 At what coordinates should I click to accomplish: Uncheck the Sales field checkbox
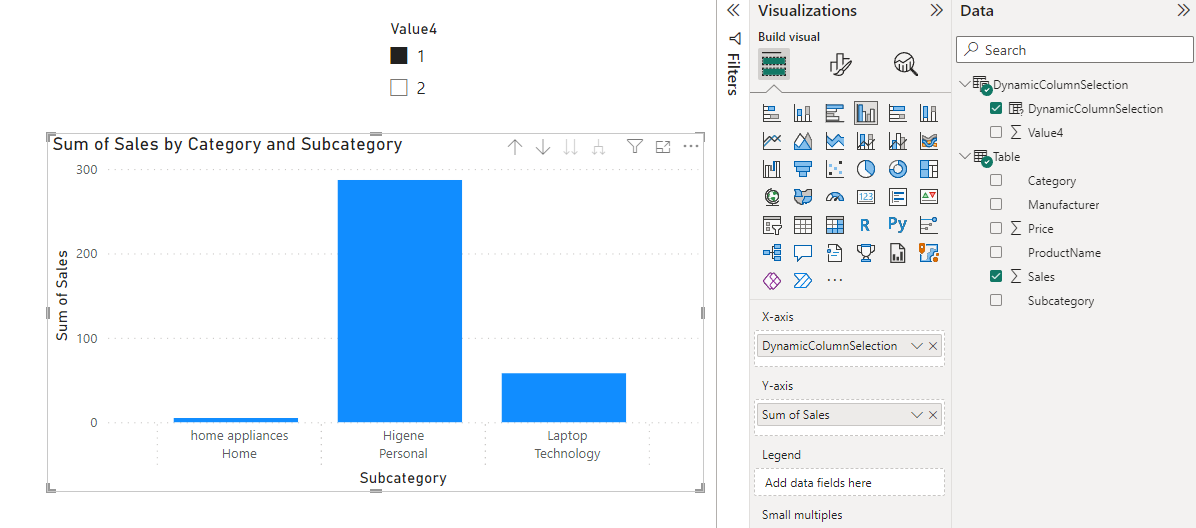click(x=995, y=276)
